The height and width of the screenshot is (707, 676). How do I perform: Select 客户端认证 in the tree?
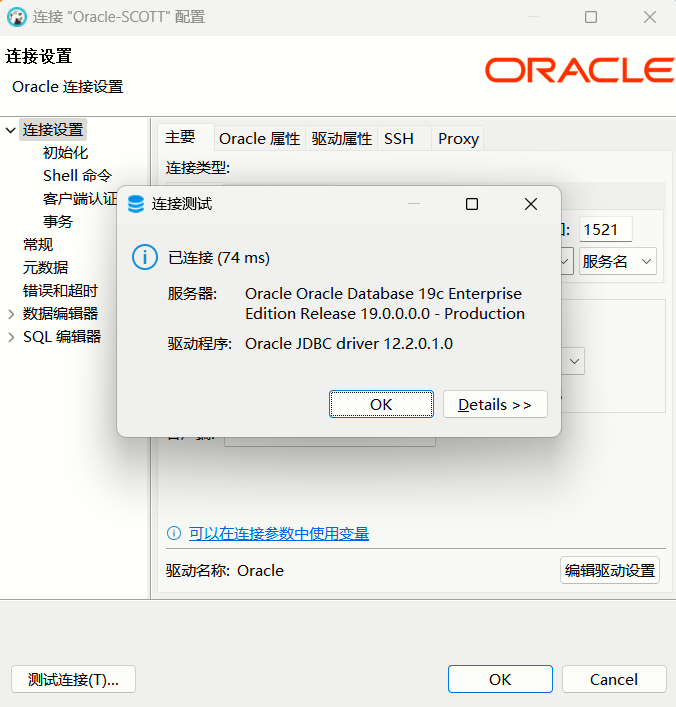click(80, 199)
